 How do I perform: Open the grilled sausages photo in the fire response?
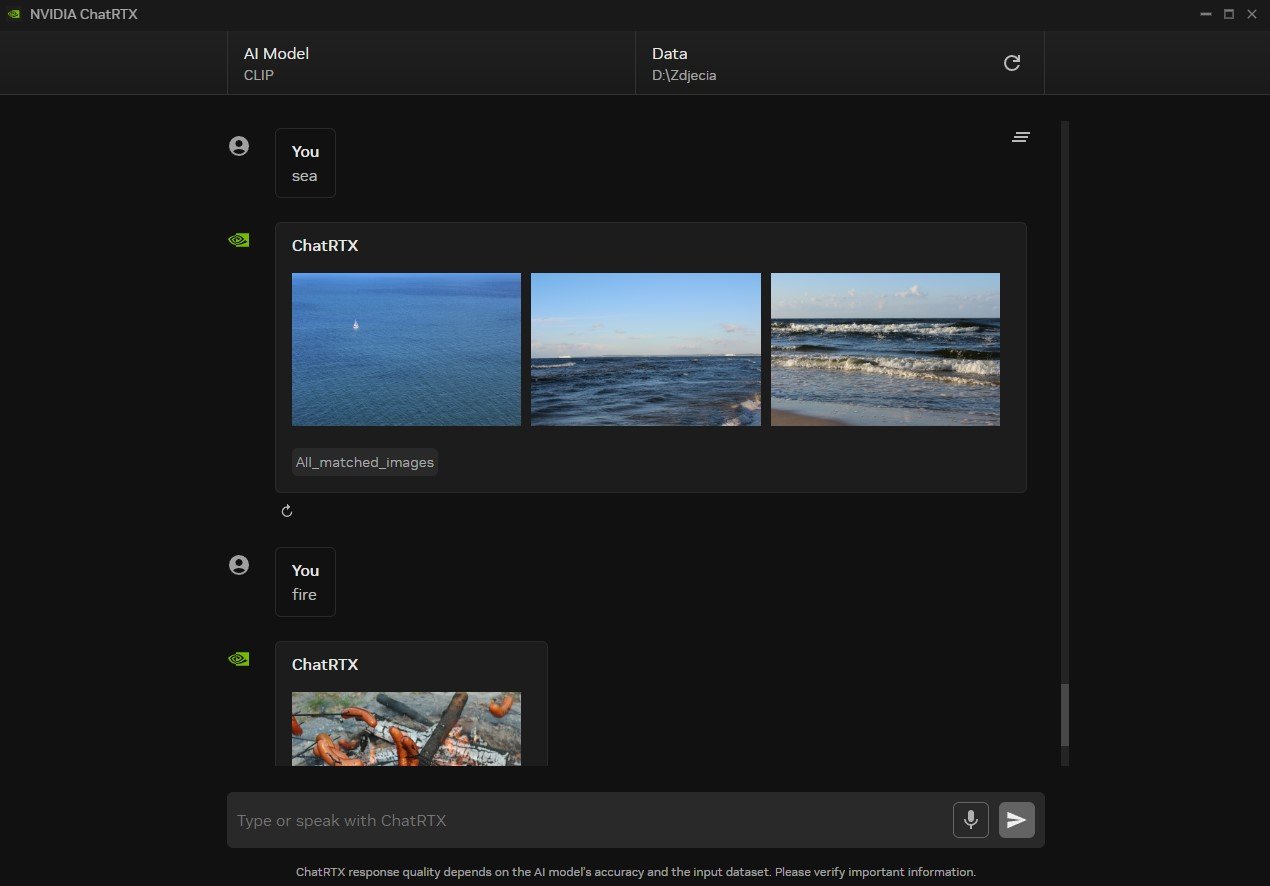click(x=405, y=730)
